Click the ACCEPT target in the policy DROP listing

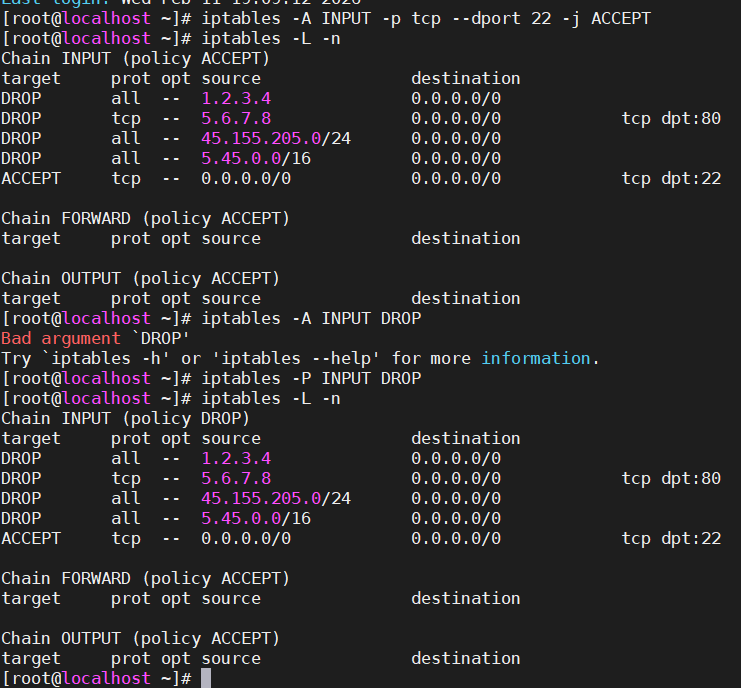point(31,538)
